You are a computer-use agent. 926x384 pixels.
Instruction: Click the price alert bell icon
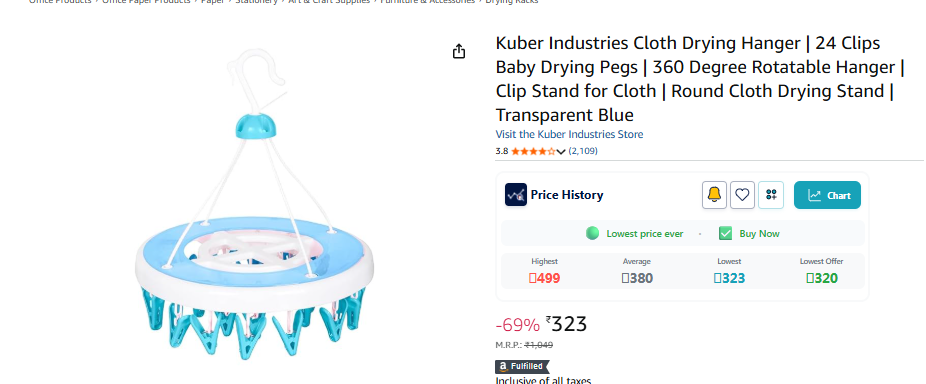point(714,195)
